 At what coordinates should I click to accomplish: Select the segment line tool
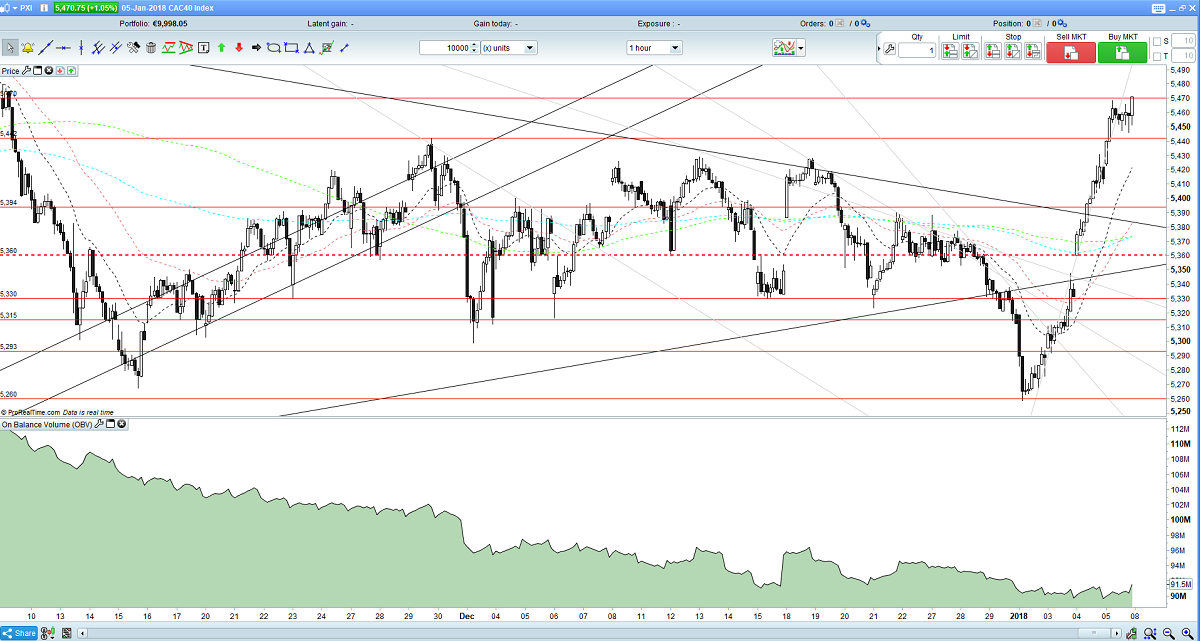point(344,47)
